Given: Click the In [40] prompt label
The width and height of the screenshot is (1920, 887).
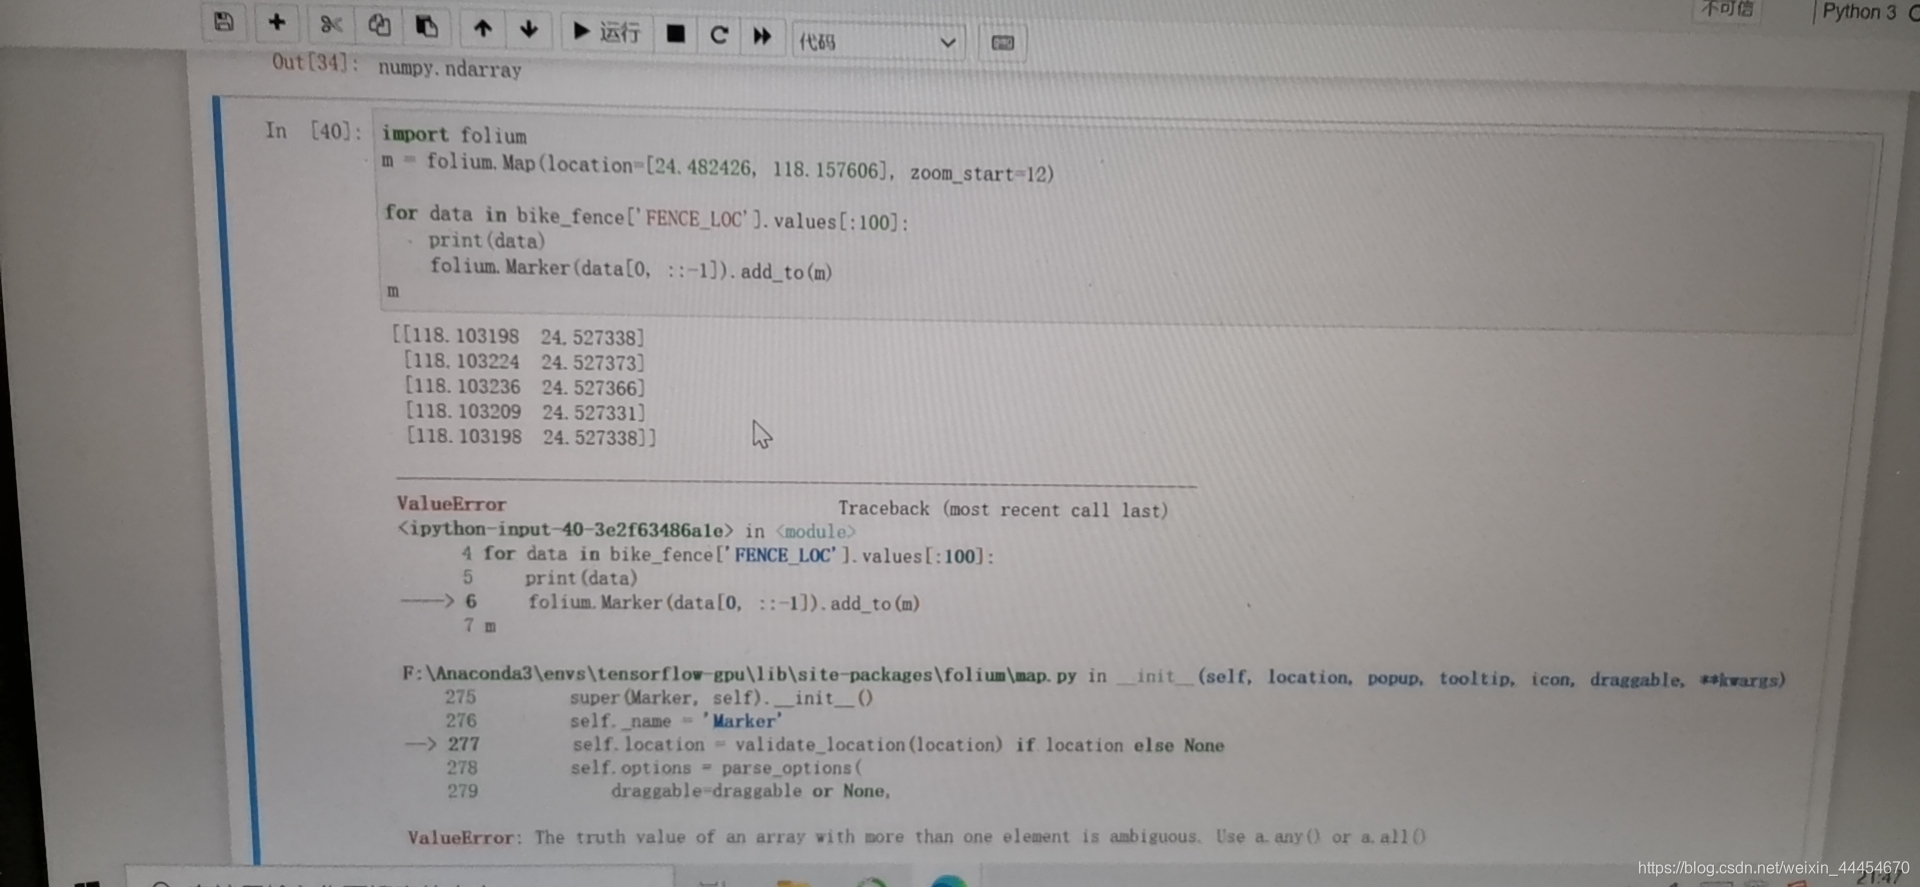Looking at the screenshot, I should pos(312,131).
